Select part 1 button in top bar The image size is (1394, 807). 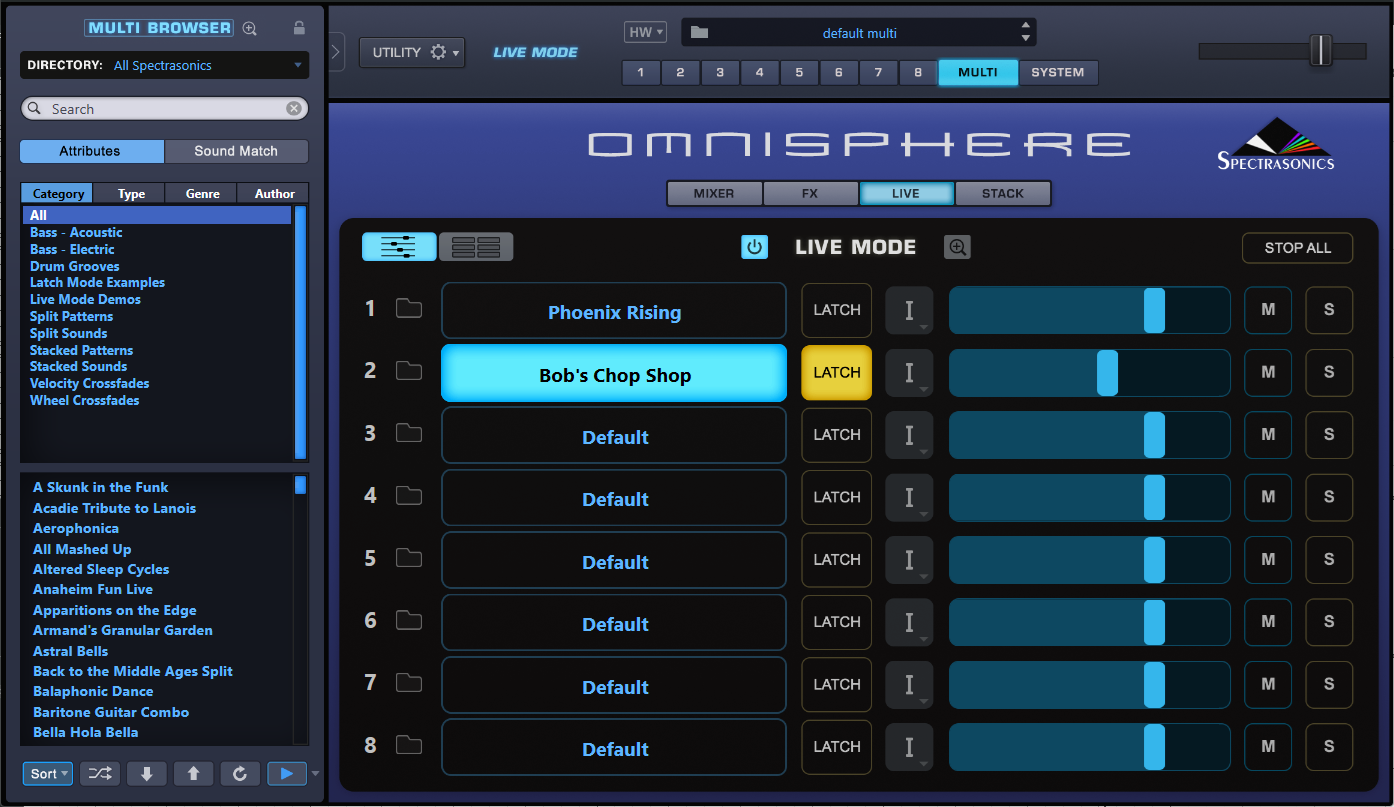[641, 72]
